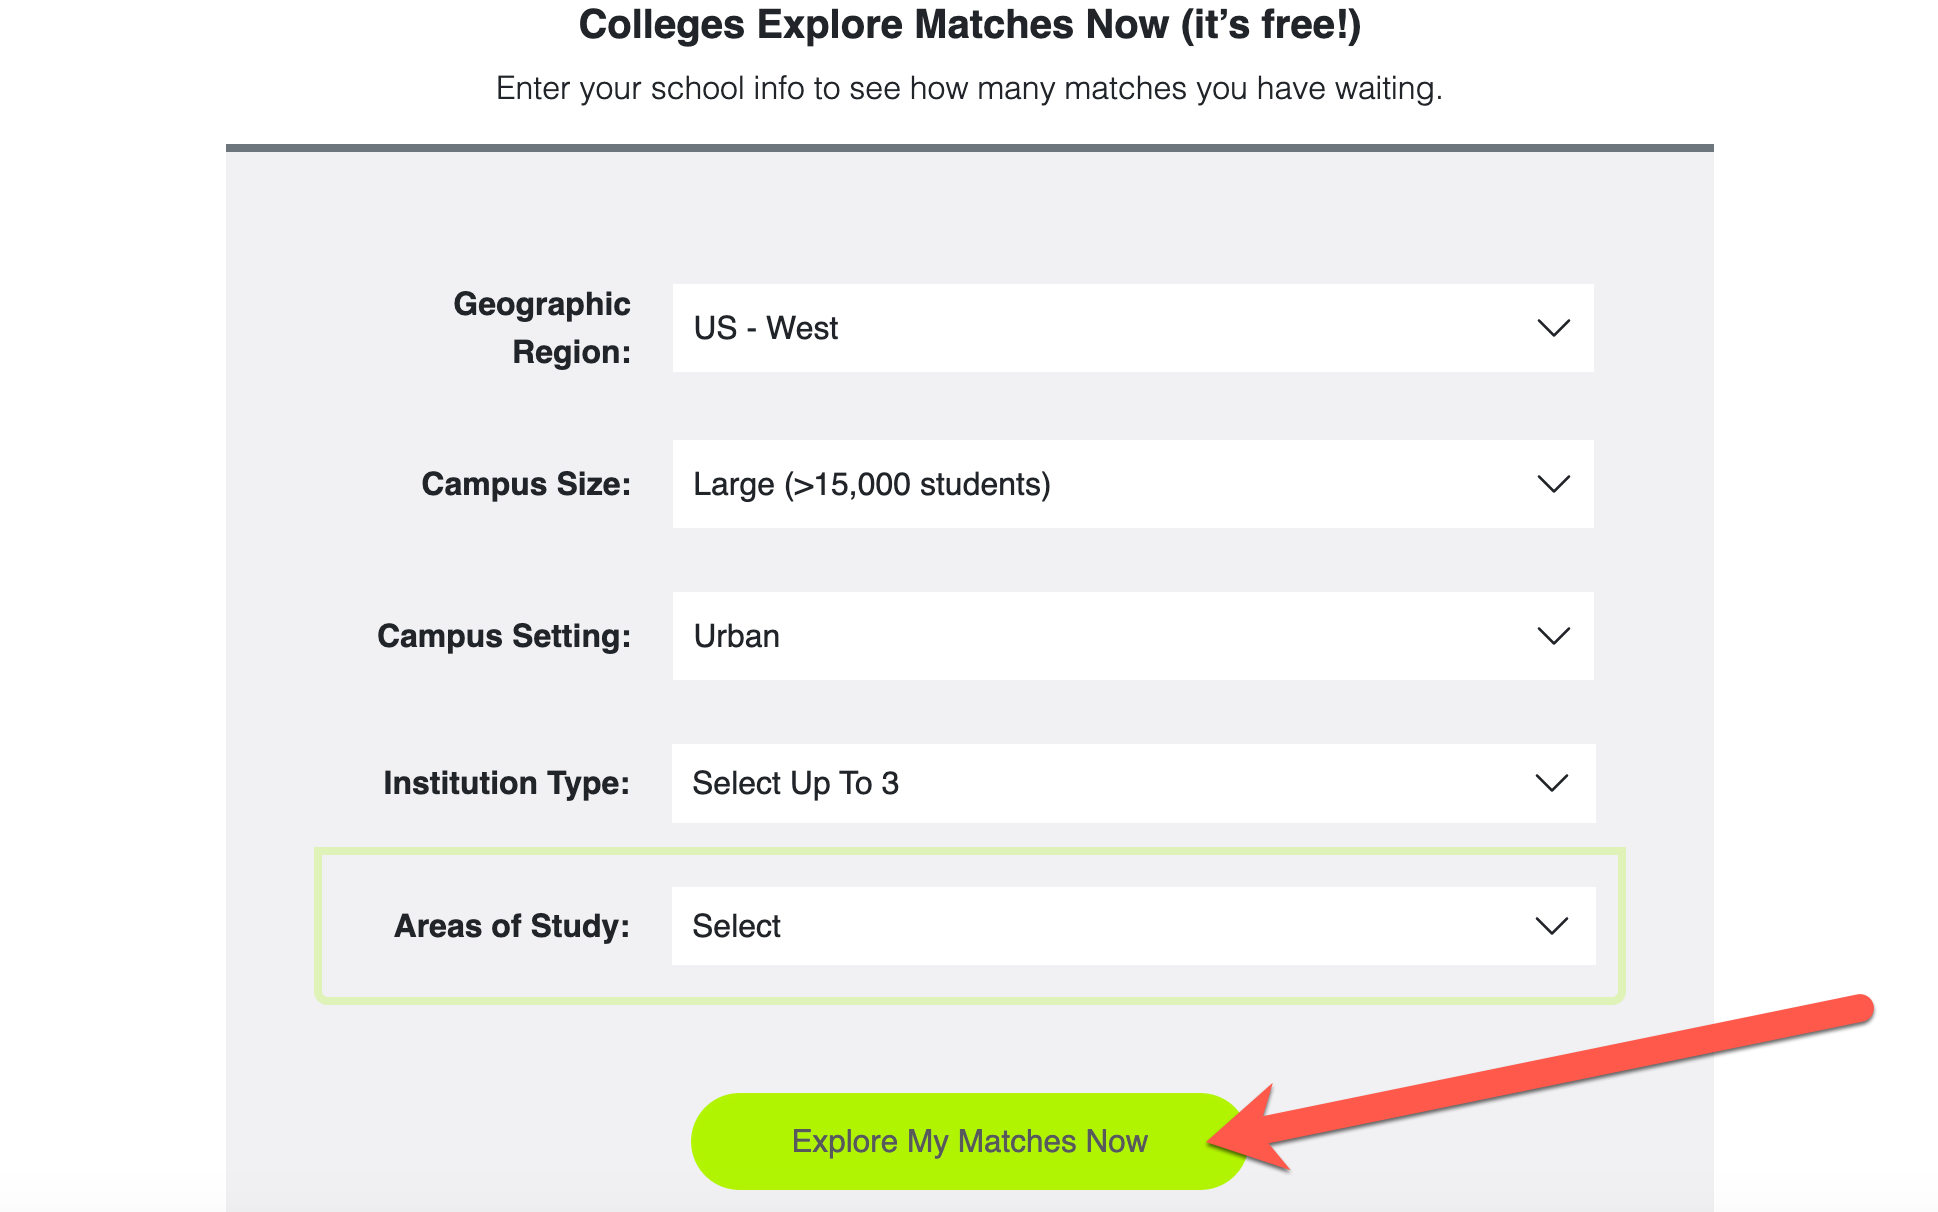Open the Large (>15,000 students) dropdown
The width and height of the screenshot is (1938, 1212).
coord(1100,484)
